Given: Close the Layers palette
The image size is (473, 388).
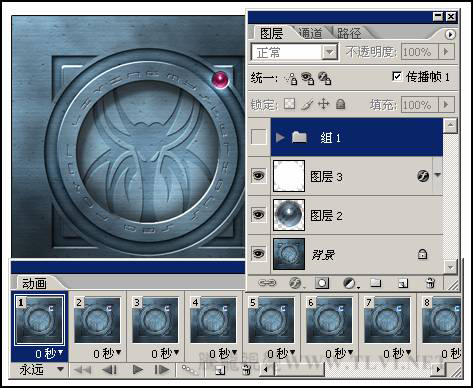Looking at the screenshot, I should coord(451,16).
